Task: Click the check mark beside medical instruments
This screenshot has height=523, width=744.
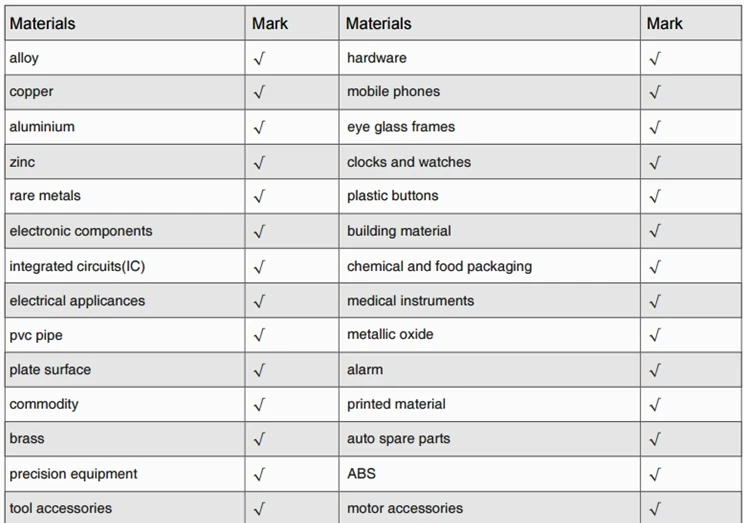Action: (655, 302)
